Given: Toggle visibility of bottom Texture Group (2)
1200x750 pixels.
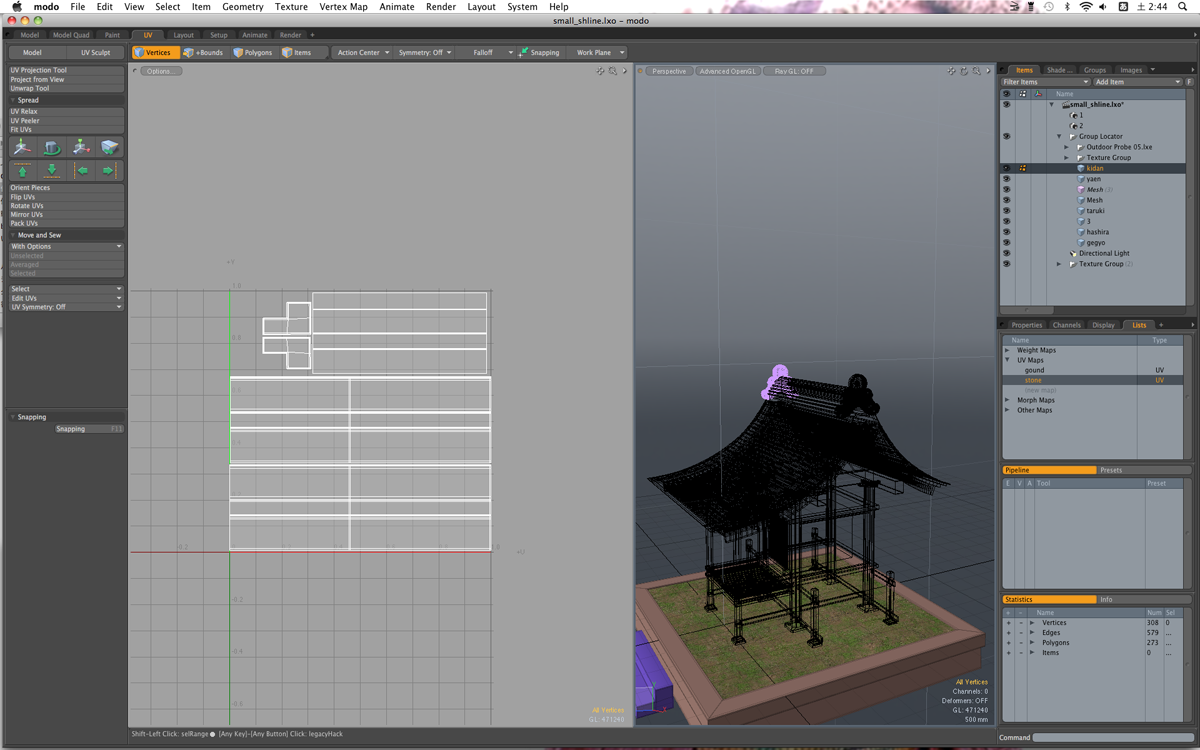Looking at the screenshot, I should pyautogui.click(x=1007, y=264).
